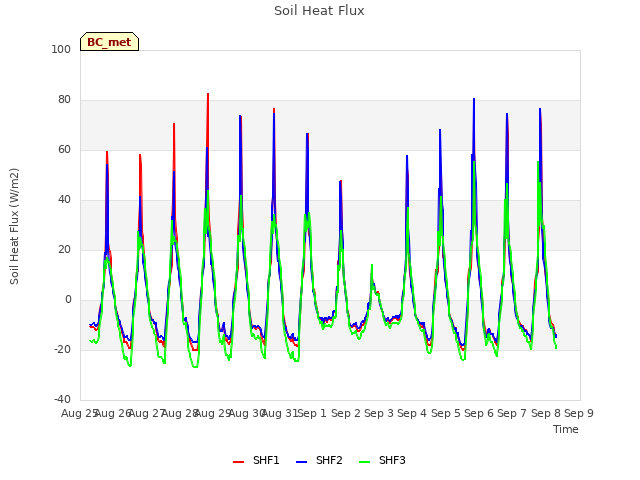Click the Sep 9 x-axis date label
This screenshot has height=480, width=640.
tap(579, 413)
